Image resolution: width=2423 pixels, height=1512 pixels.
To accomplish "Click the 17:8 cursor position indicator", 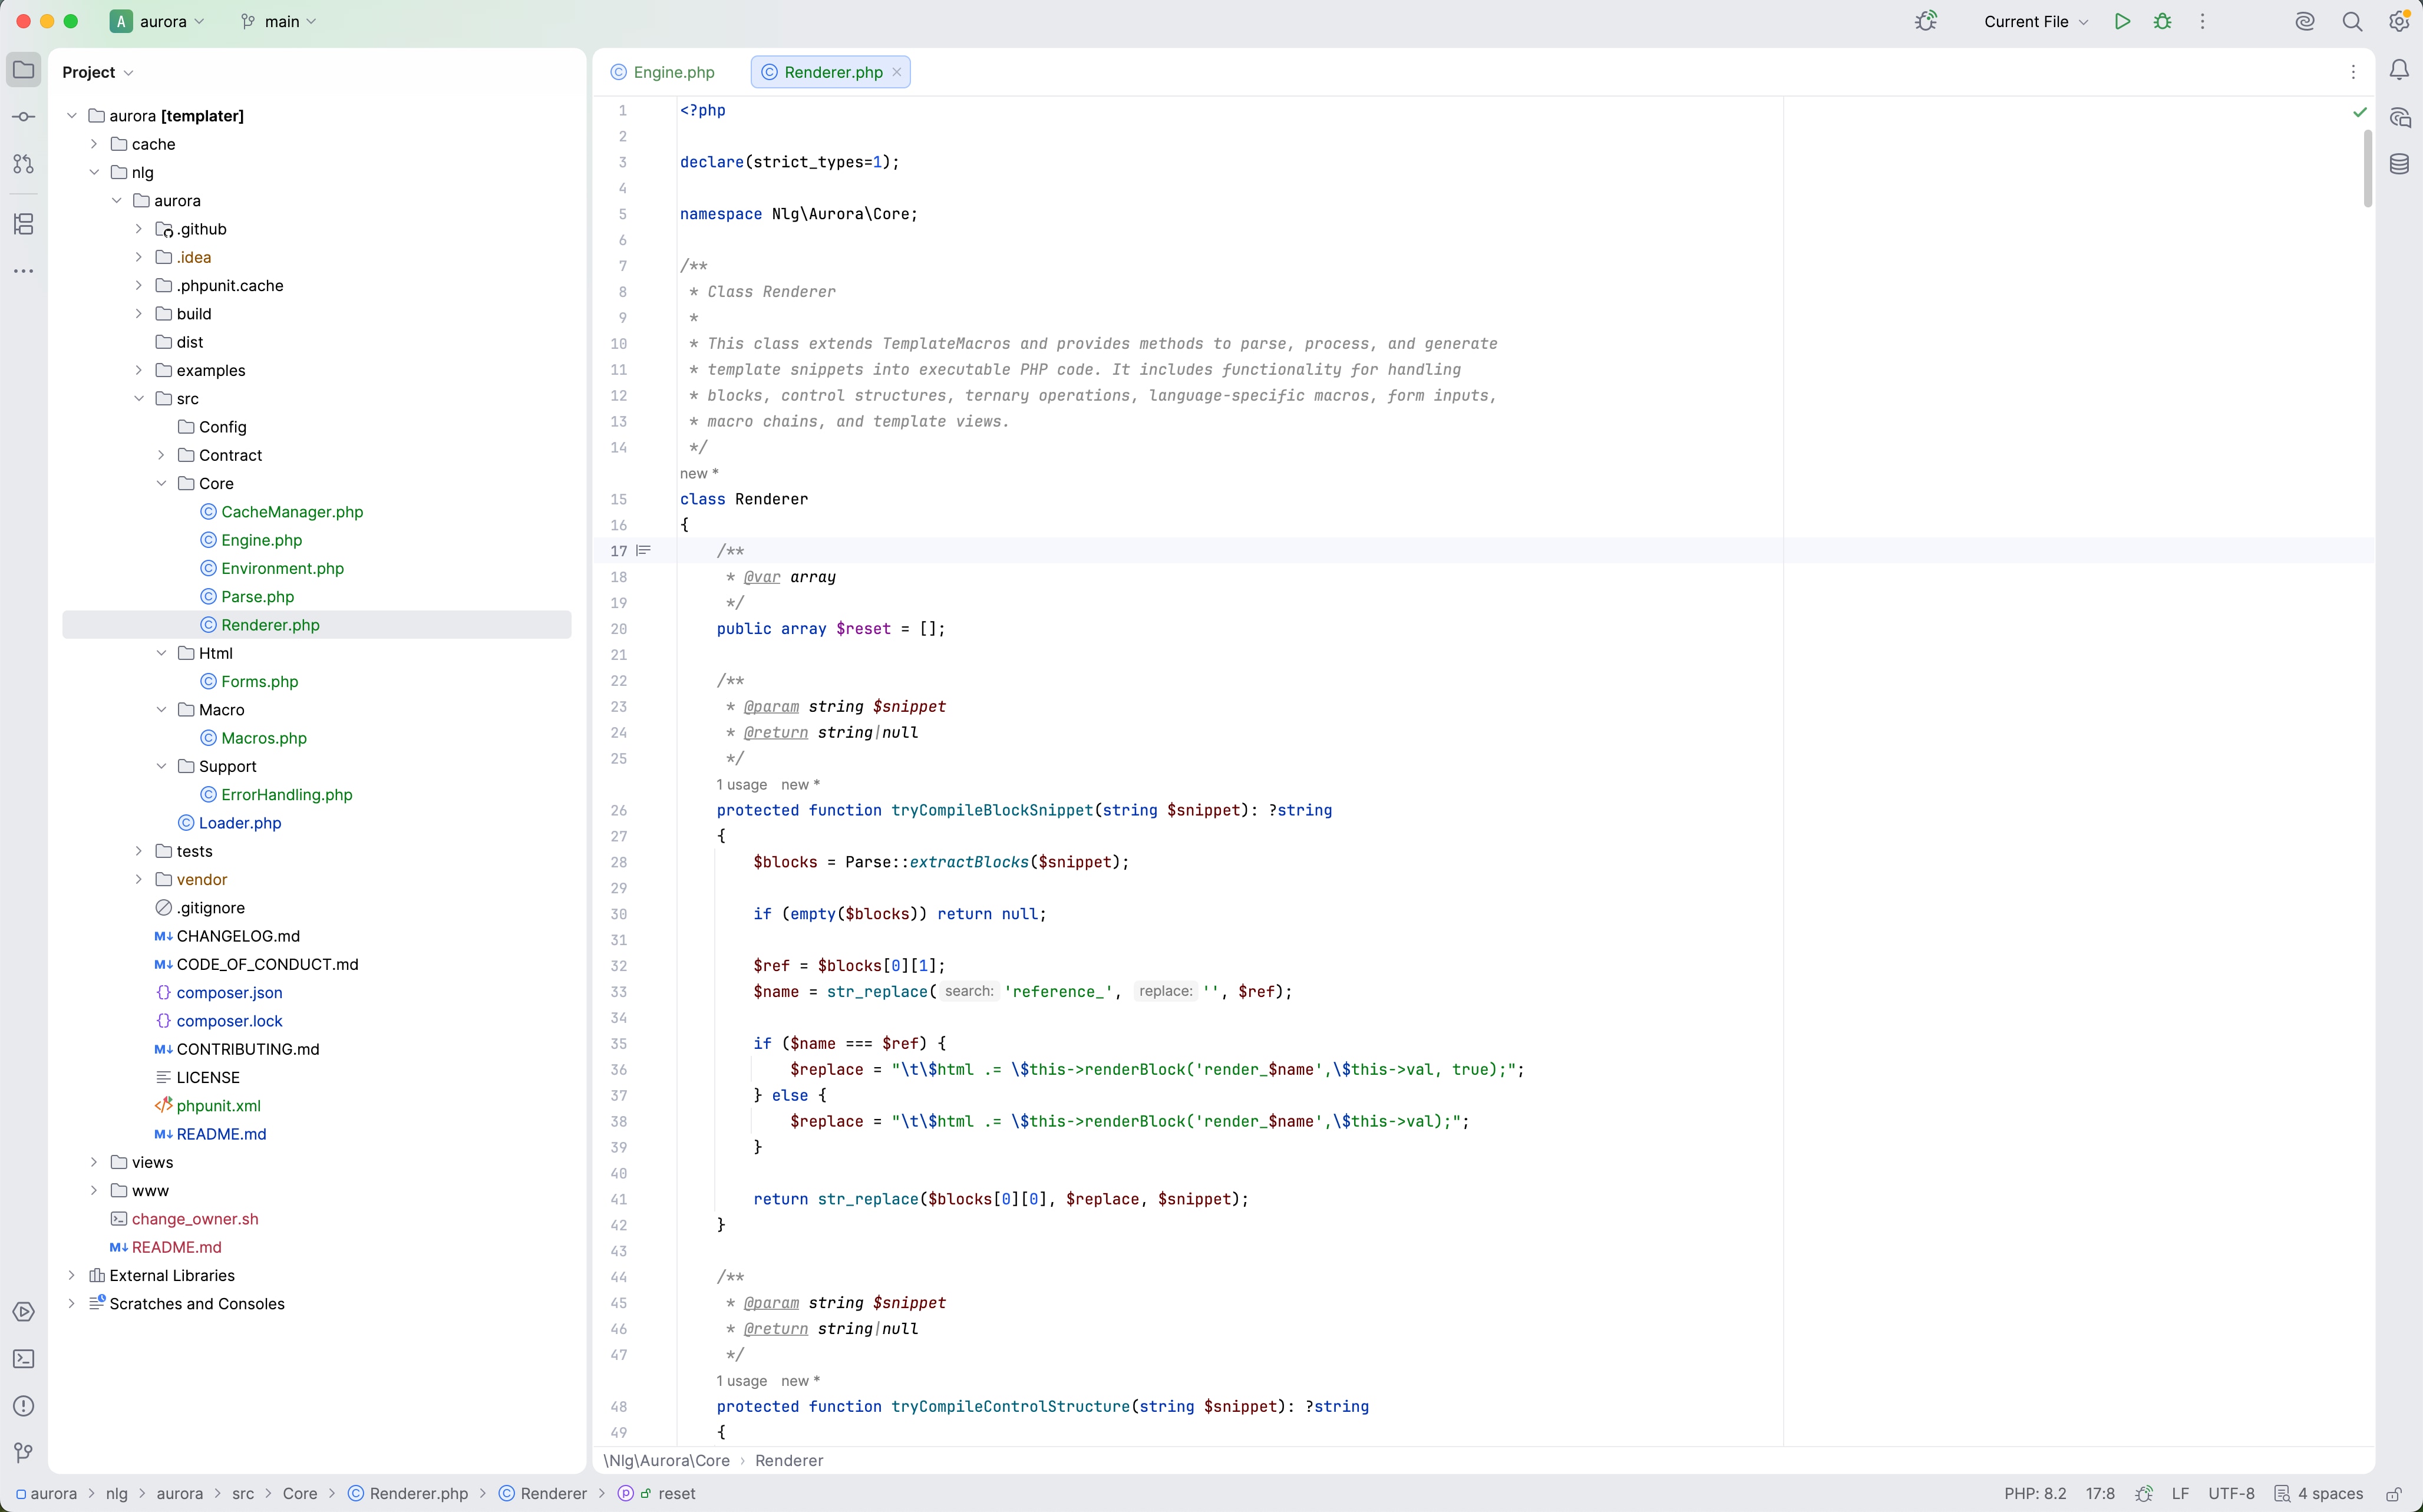I will tap(2100, 1493).
